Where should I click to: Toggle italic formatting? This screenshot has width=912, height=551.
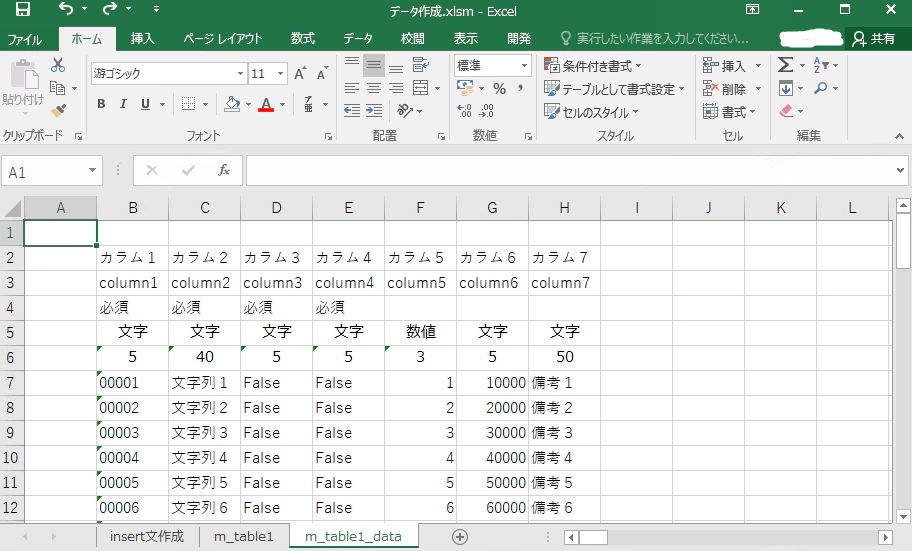123,104
